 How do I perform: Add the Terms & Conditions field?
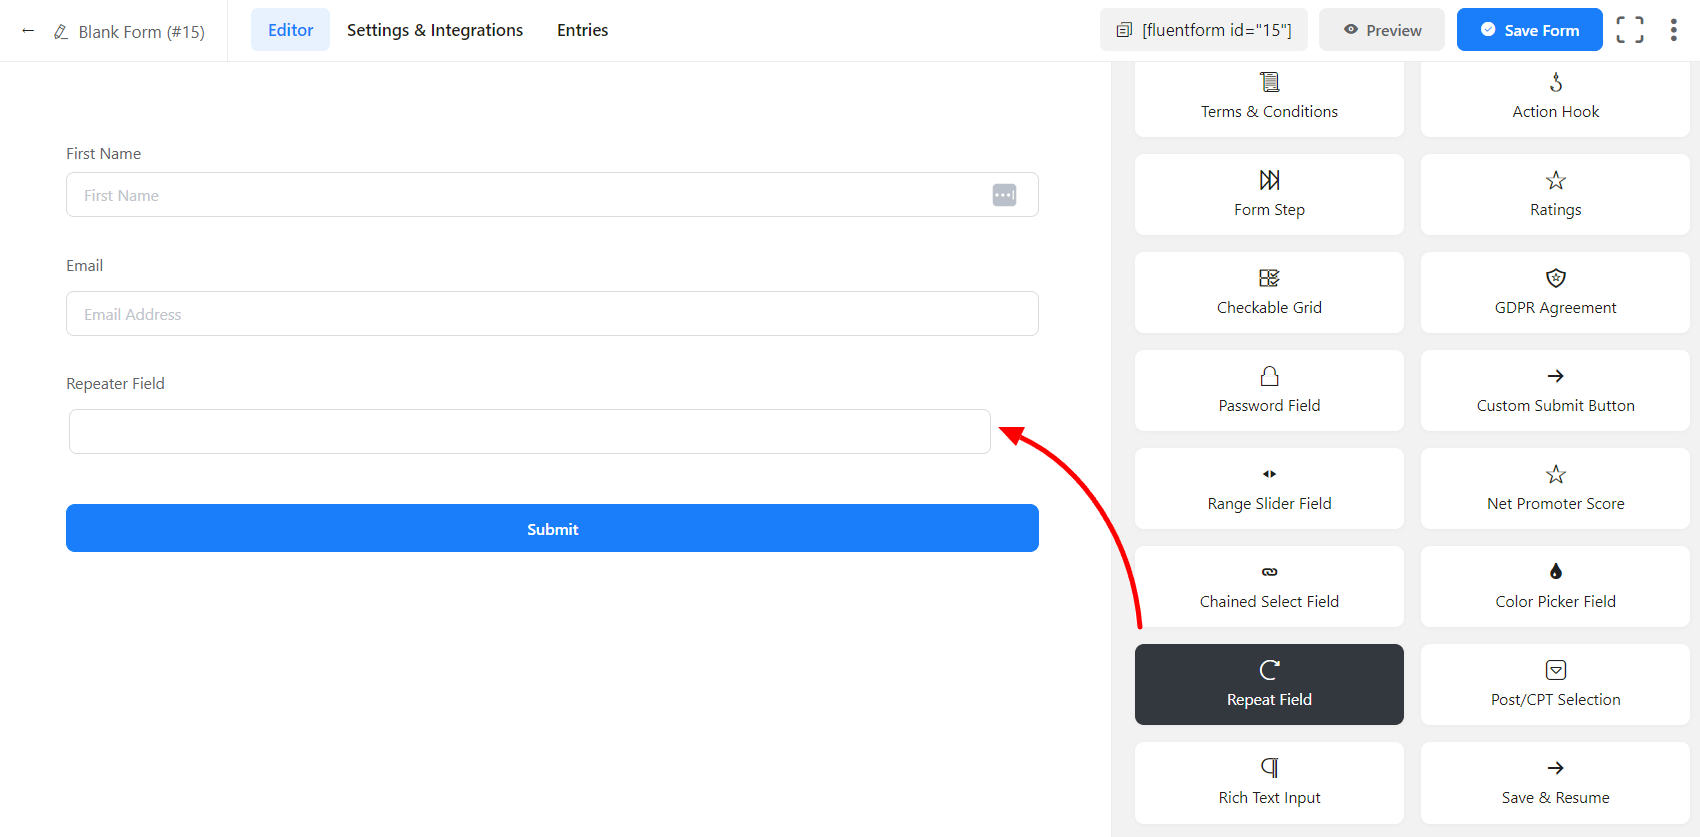coord(1268,97)
